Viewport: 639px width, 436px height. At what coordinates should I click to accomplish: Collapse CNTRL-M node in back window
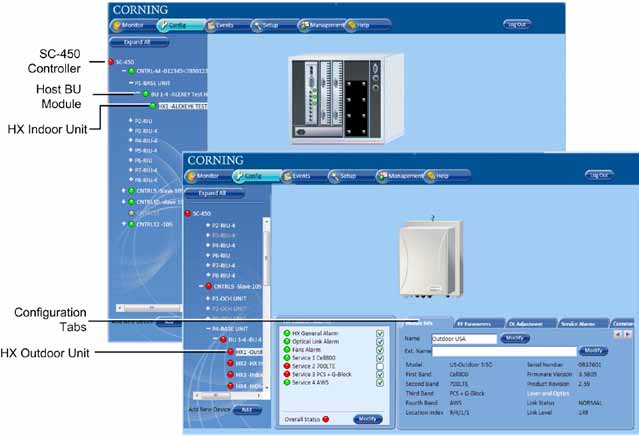[x=124, y=71]
